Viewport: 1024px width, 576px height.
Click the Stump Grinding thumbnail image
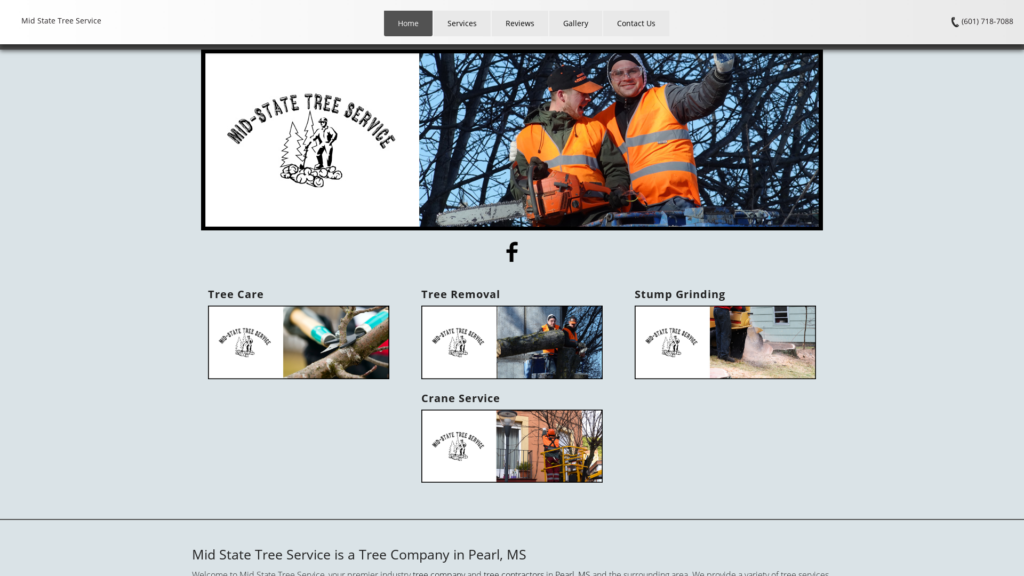(725, 342)
